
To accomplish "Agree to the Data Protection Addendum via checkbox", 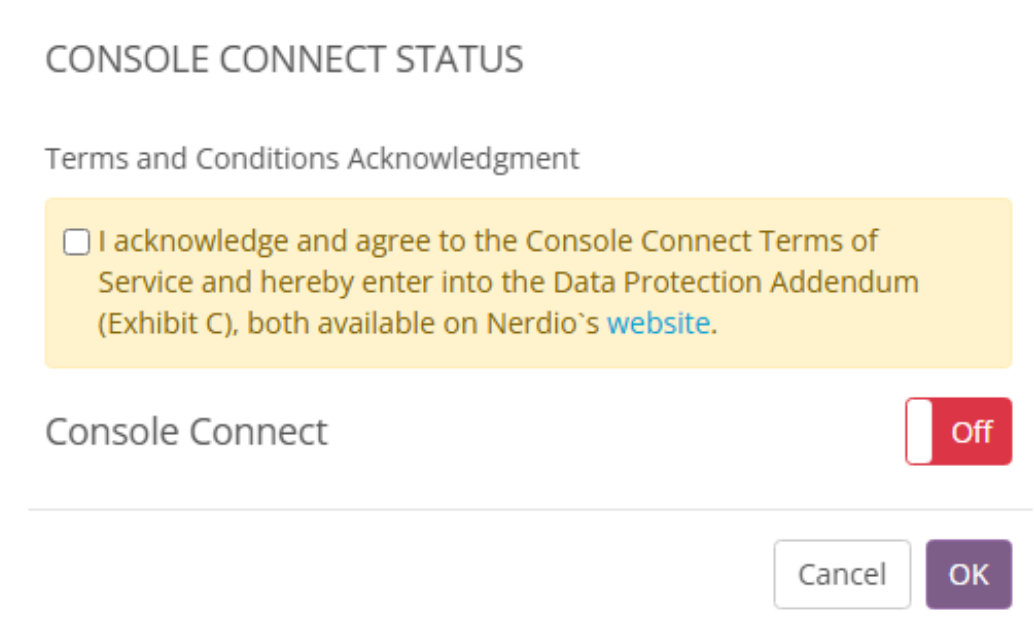I will coord(76,243).
